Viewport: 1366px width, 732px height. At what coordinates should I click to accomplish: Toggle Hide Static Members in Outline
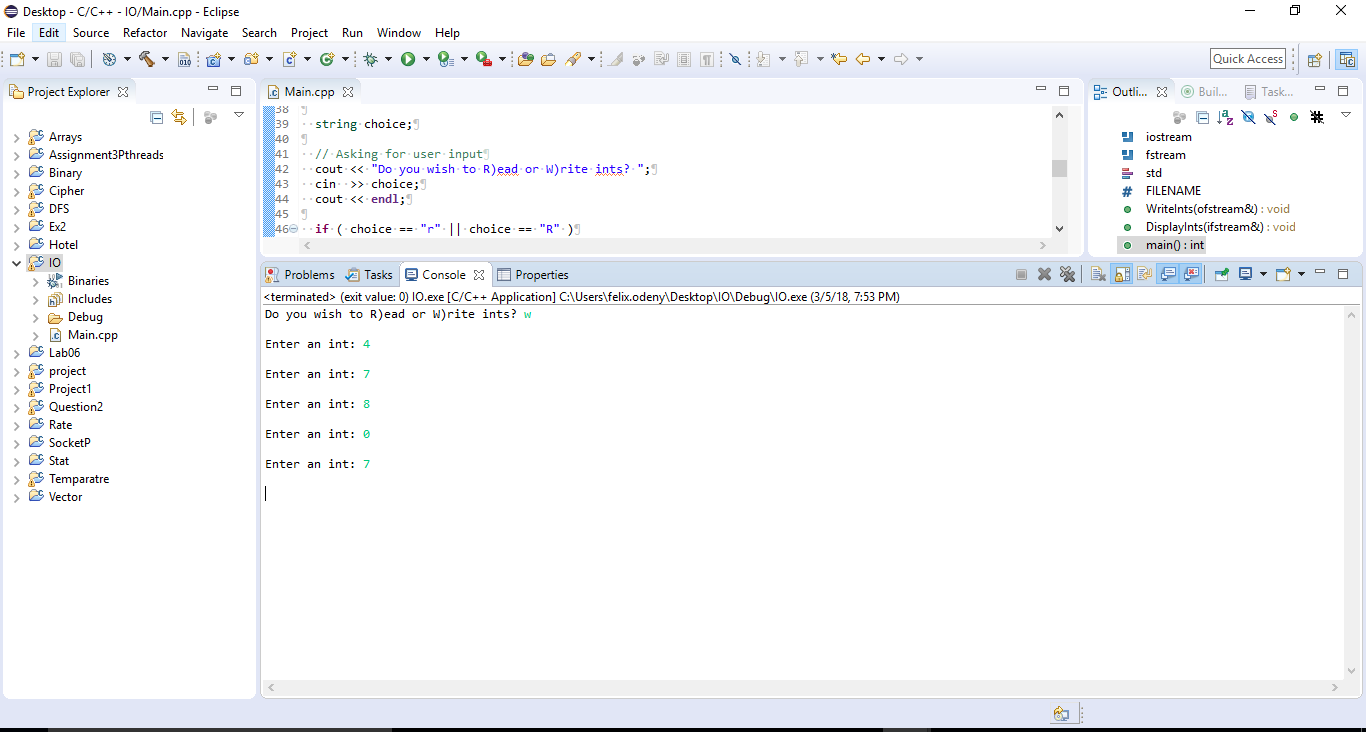1270,117
